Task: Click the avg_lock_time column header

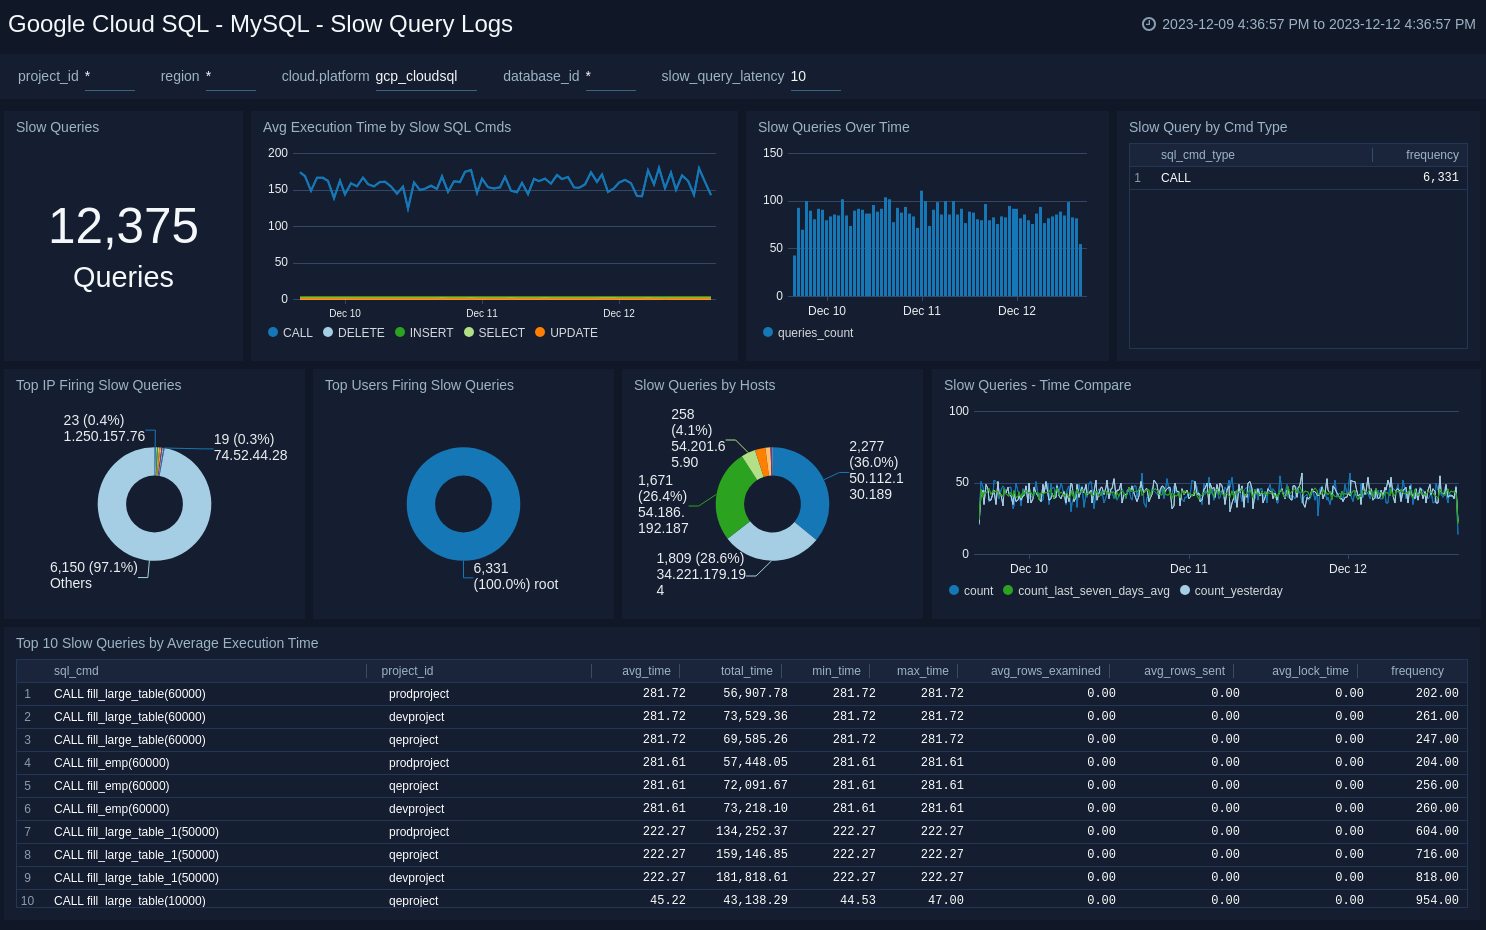Action: point(1310,671)
